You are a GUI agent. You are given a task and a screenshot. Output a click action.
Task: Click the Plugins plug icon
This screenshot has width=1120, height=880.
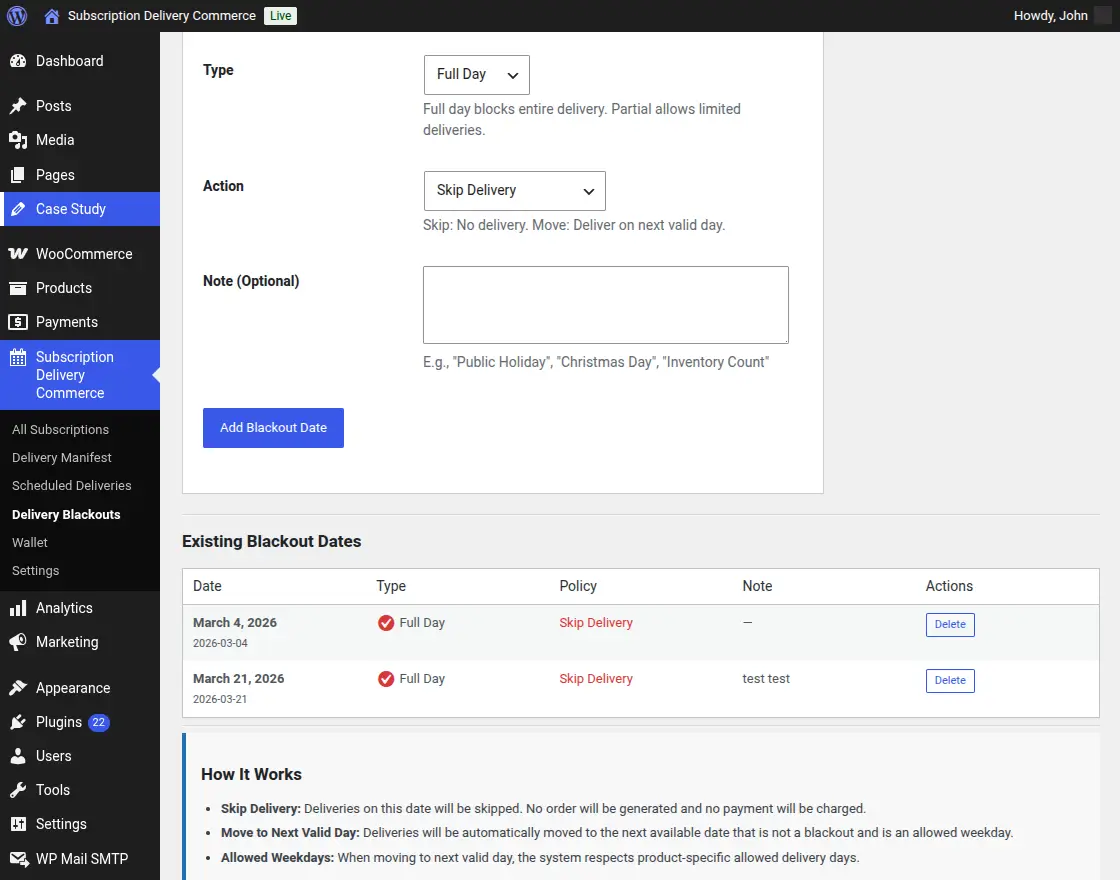coord(18,722)
